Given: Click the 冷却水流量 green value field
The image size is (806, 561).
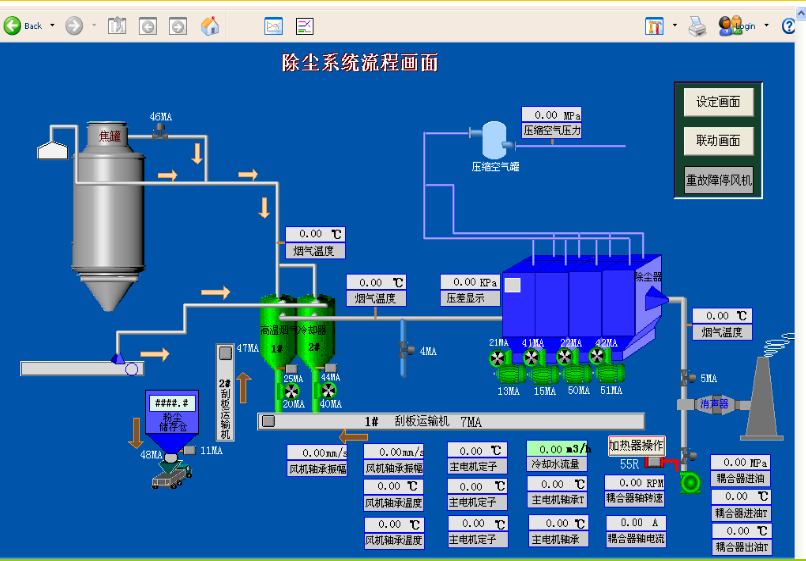Looking at the screenshot, I should click(559, 450).
